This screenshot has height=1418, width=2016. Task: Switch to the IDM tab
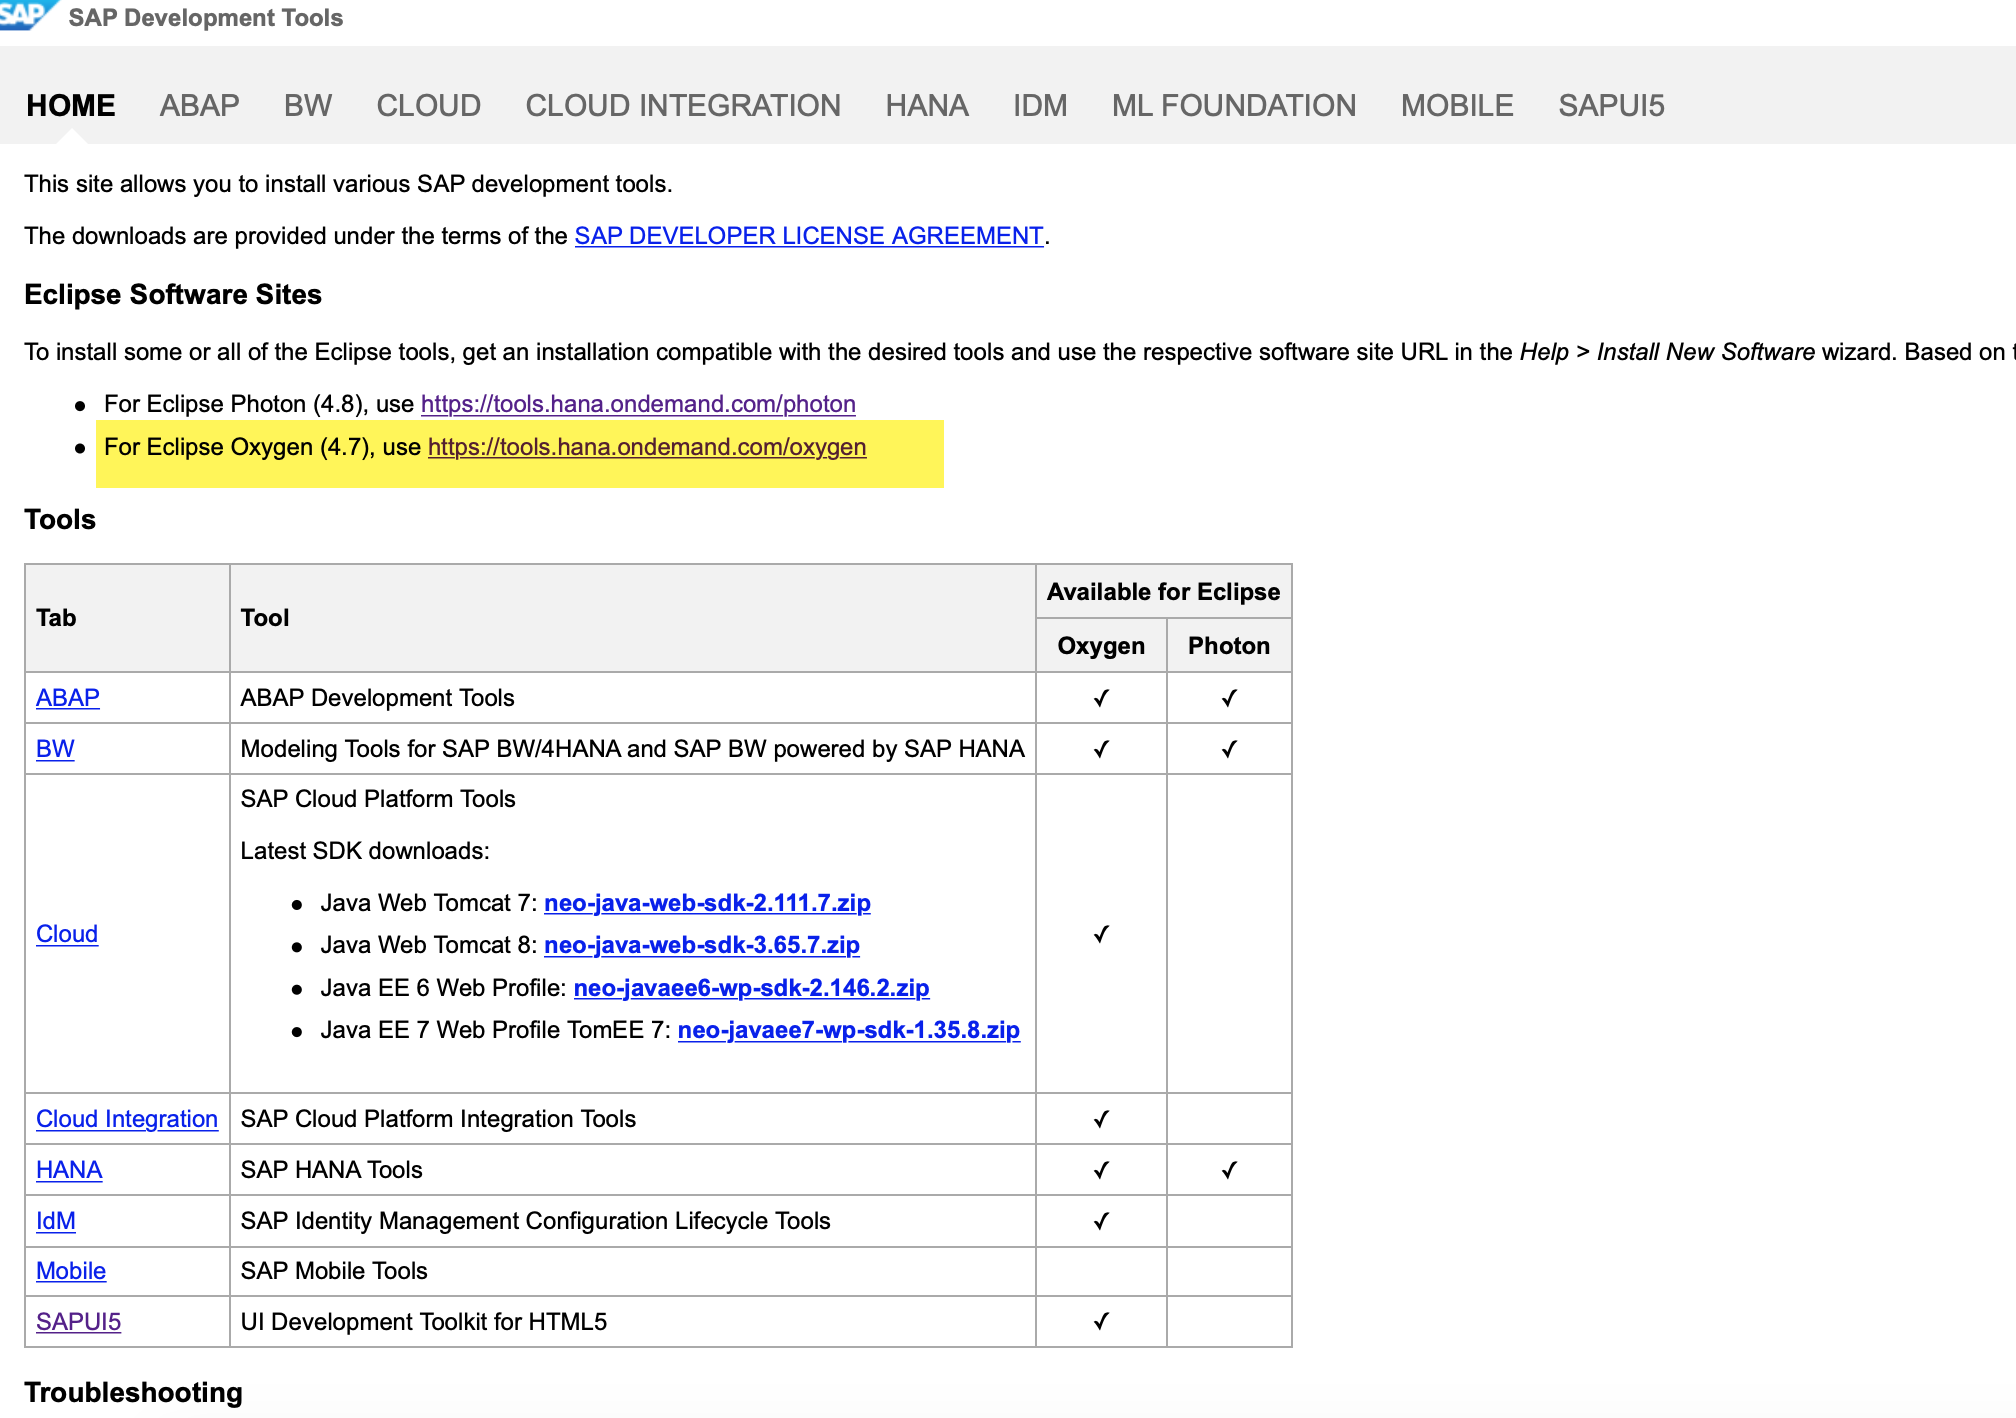pyautogui.click(x=1040, y=105)
